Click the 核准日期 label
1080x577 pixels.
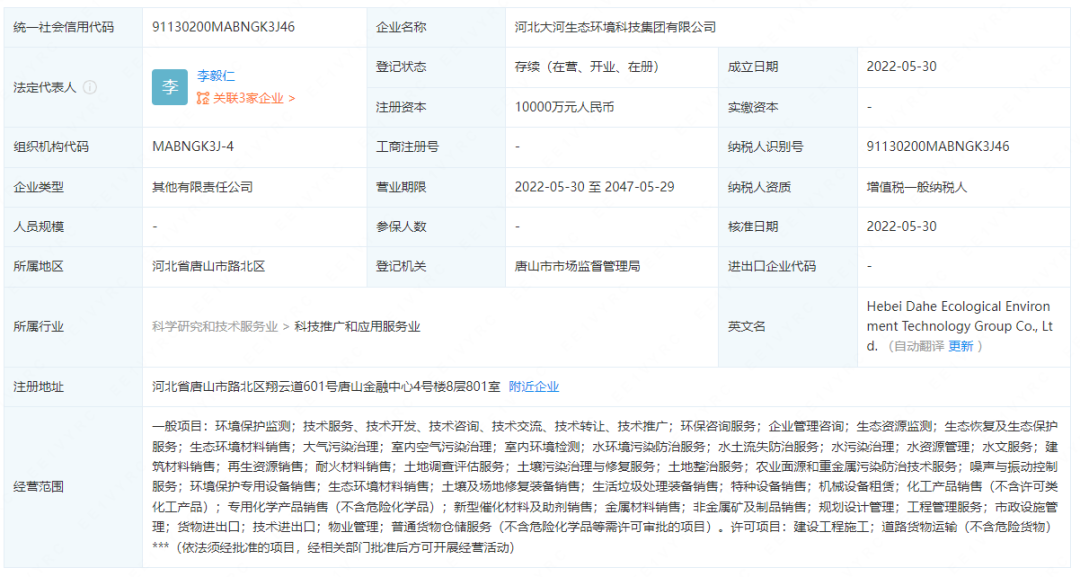pyautogui.click(x=753, y=227)
